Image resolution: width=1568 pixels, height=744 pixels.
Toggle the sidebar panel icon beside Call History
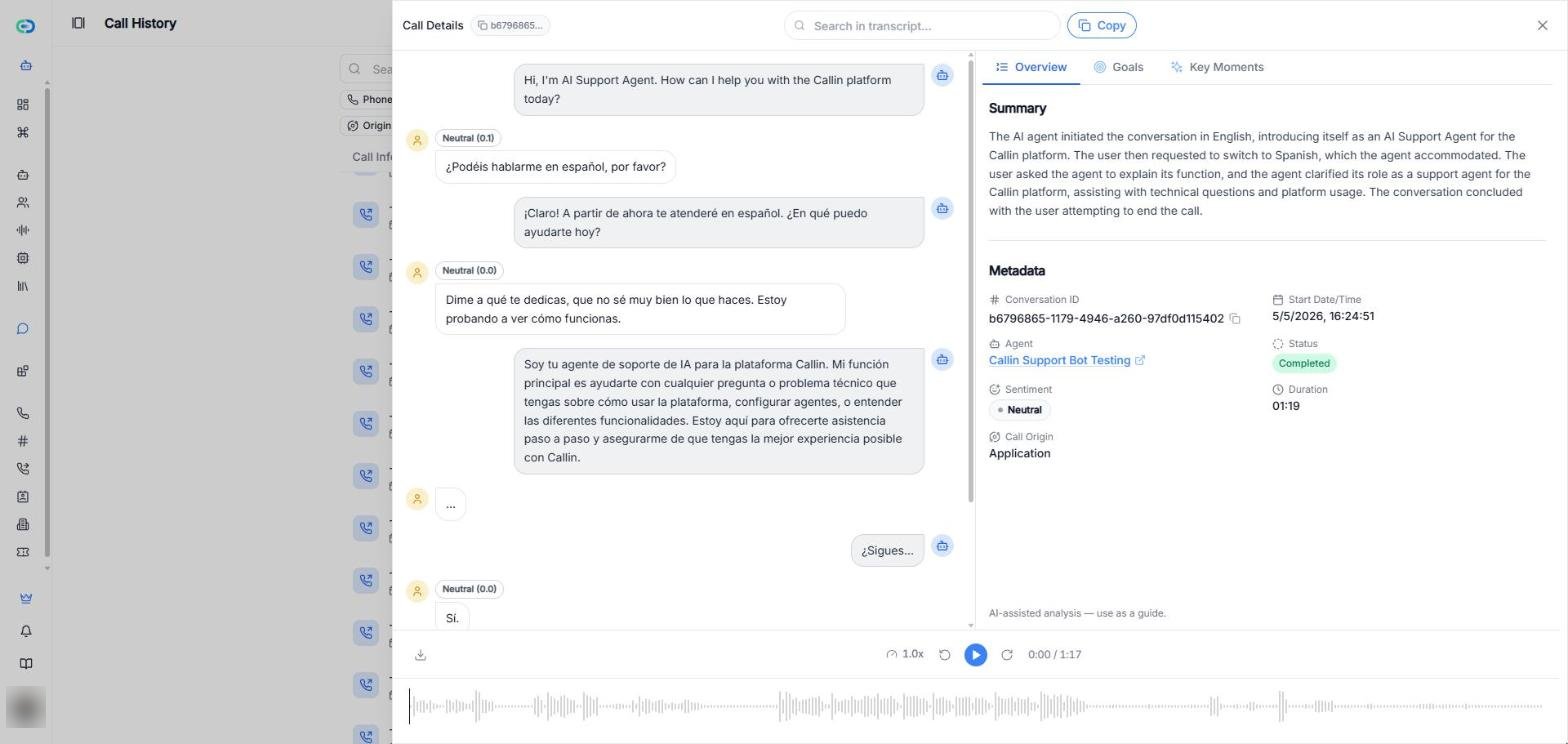point(78,23)
